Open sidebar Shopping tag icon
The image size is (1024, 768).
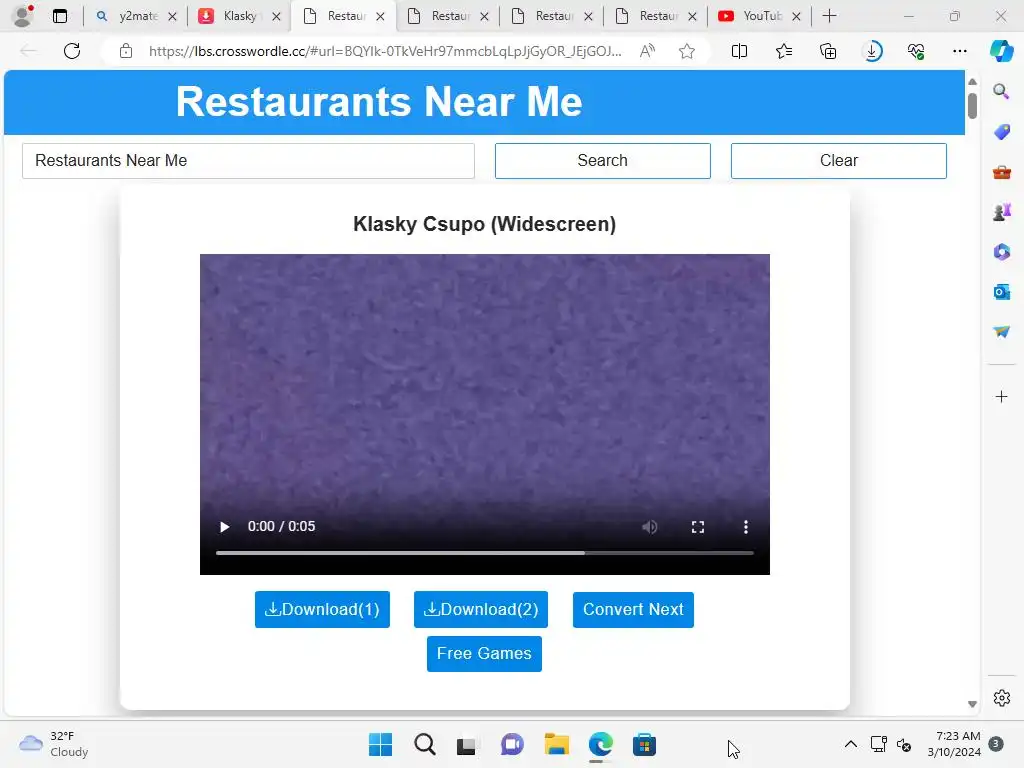click(x=1001, y=132)
